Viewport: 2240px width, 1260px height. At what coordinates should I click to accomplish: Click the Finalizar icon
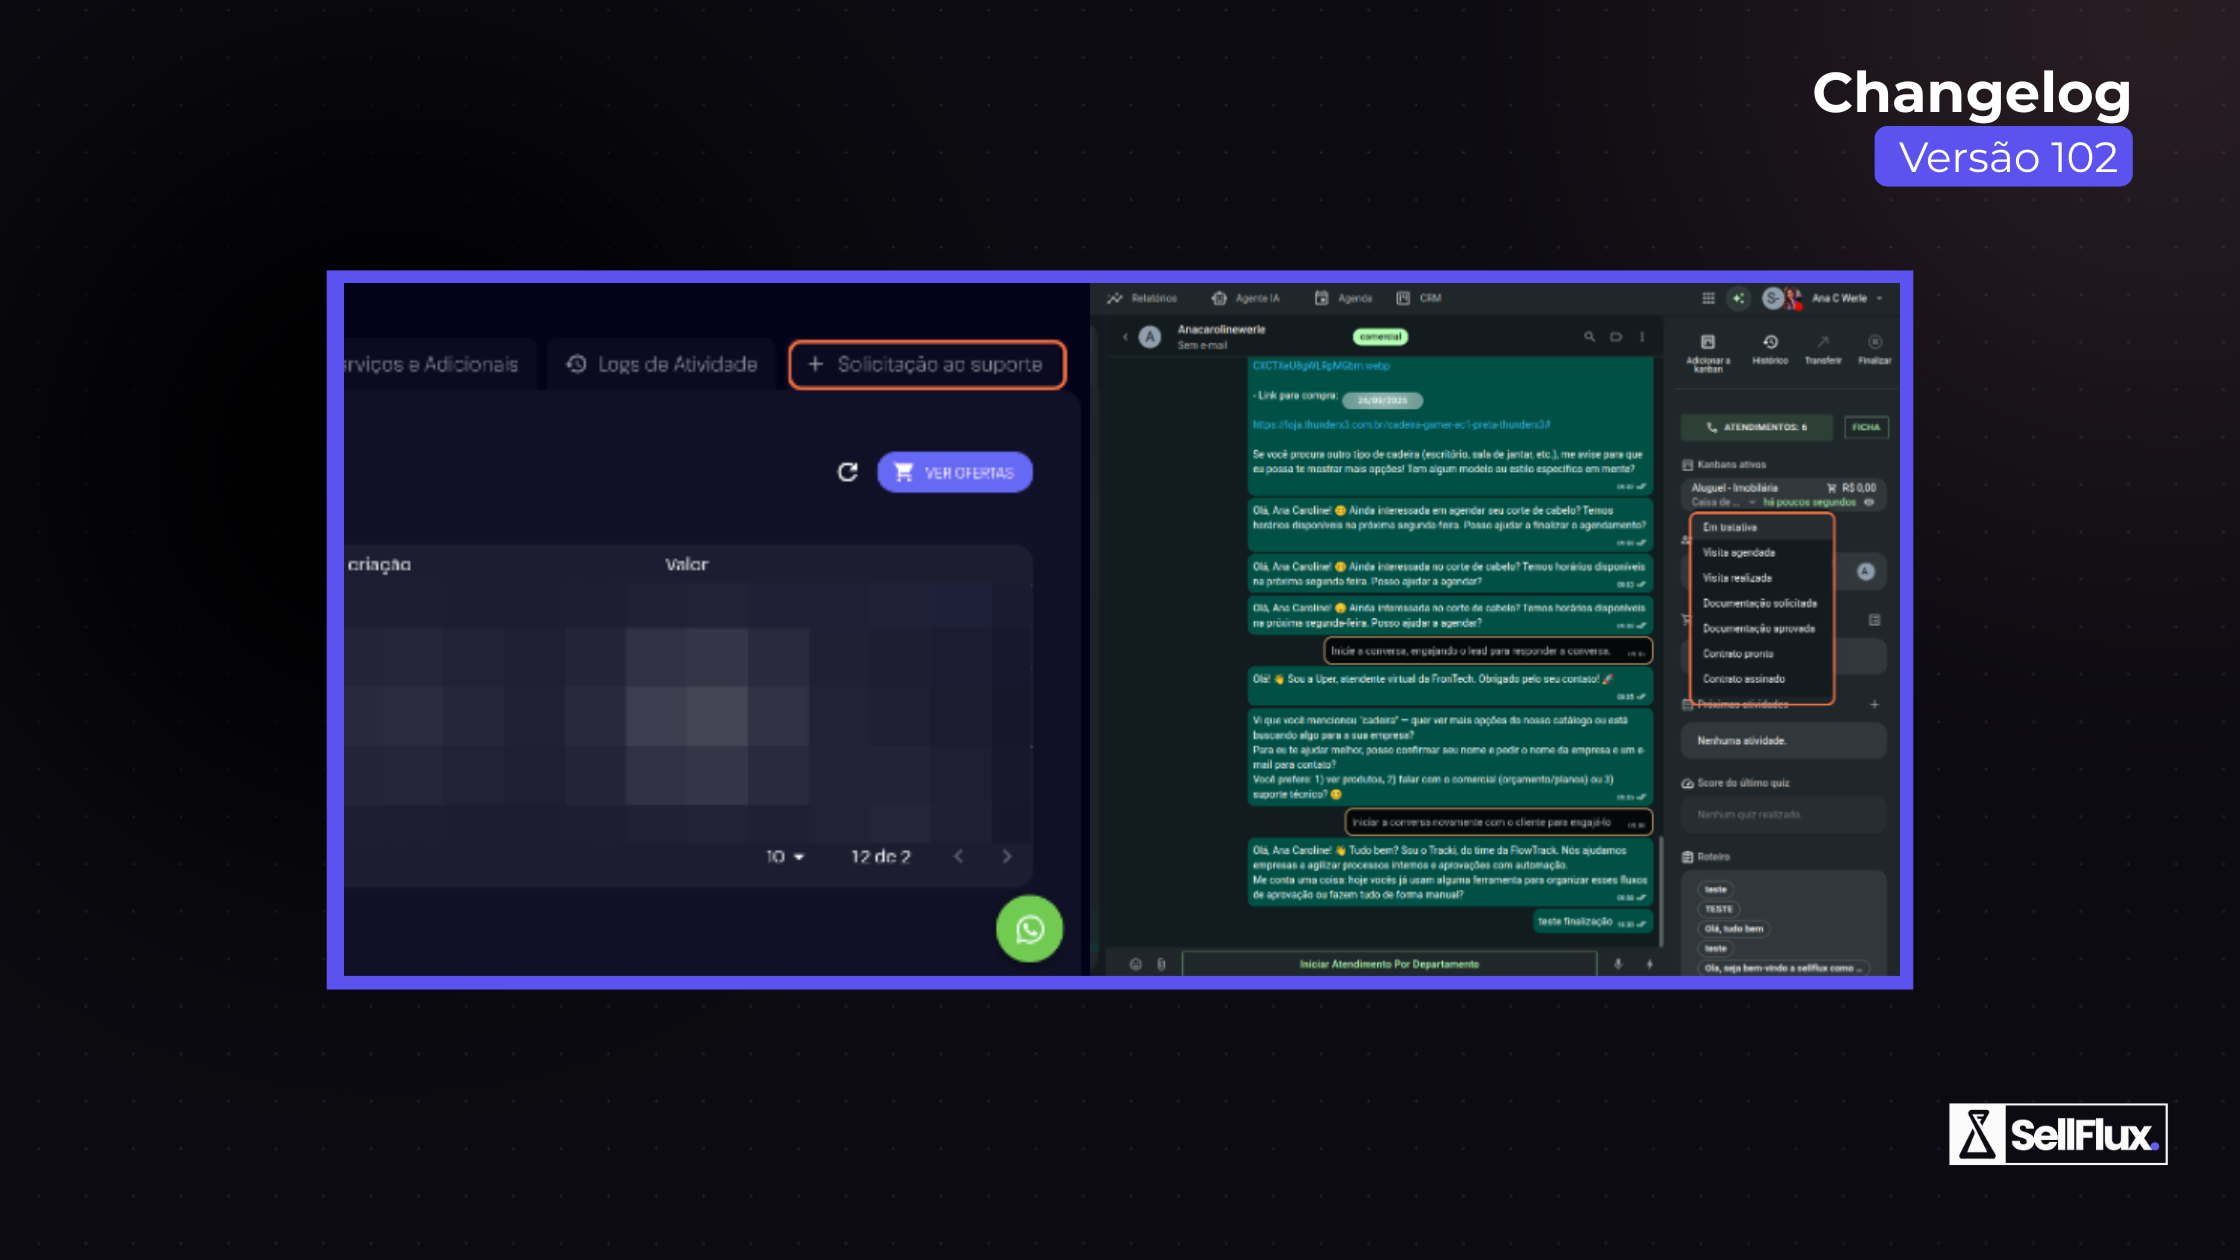click(1875, 343)
